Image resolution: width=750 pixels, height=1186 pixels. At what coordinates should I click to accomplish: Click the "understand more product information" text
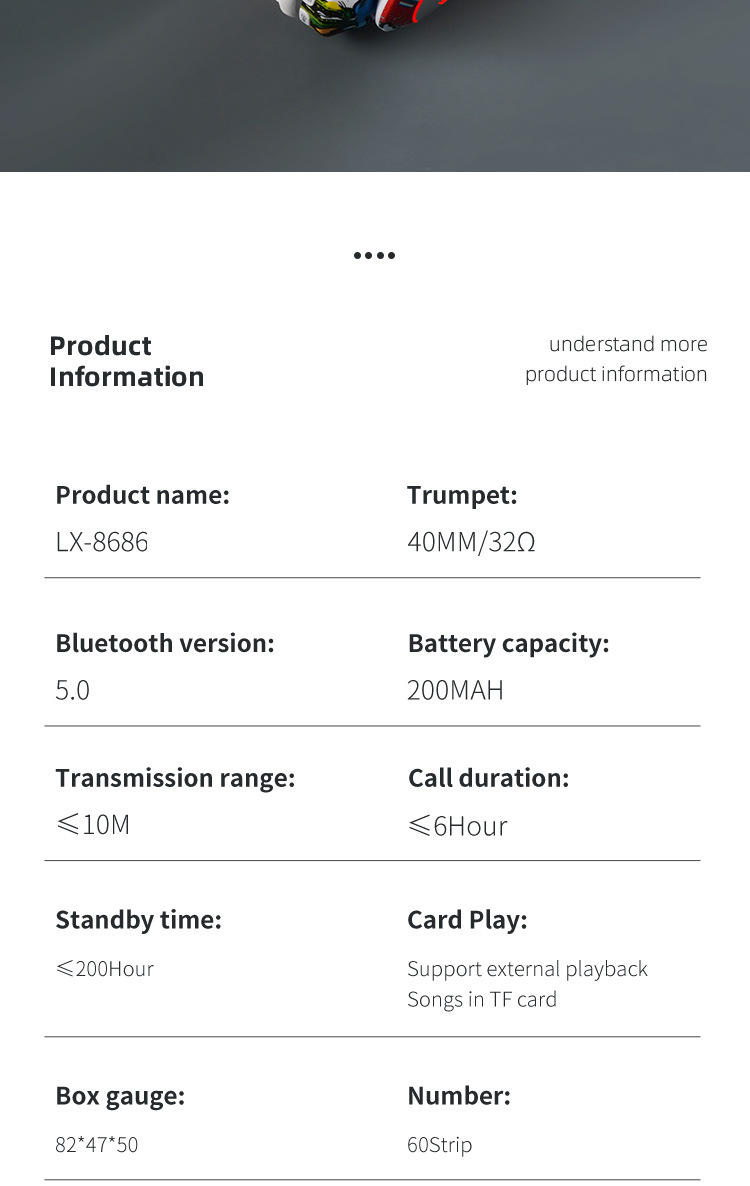click(x=617, y=359)
